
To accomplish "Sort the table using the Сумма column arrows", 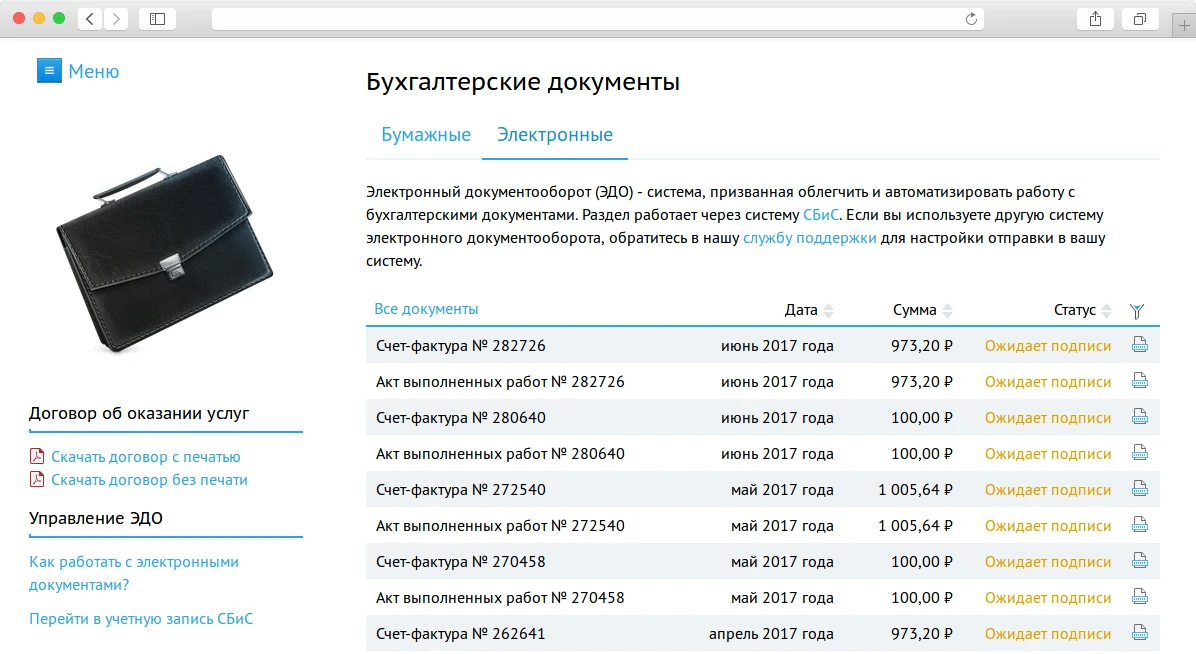I will (x=946, y=310).
